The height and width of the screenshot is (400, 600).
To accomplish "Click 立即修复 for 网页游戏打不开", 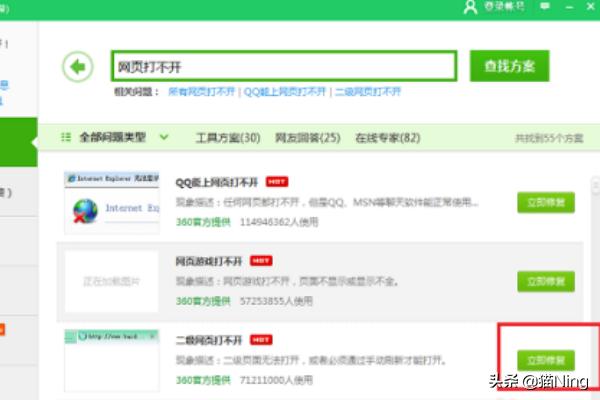I will [x=546, y=282].
